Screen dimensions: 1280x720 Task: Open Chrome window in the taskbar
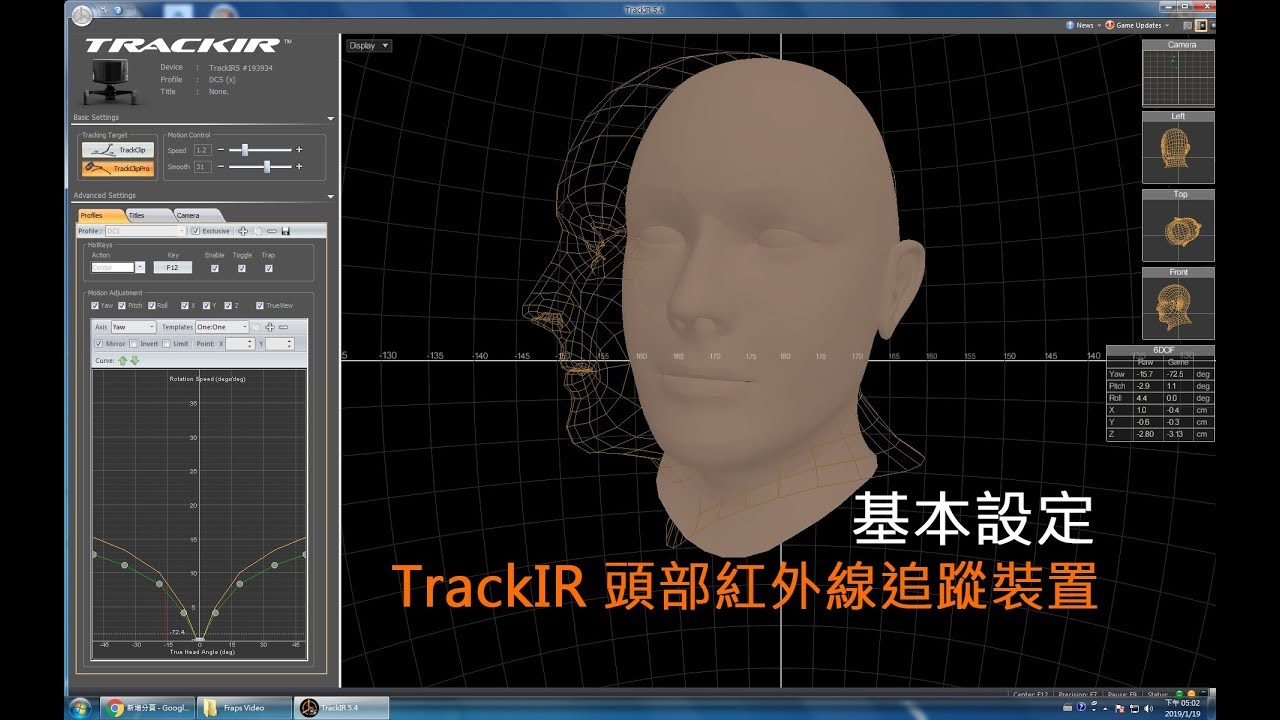click(x=146, y=707)
